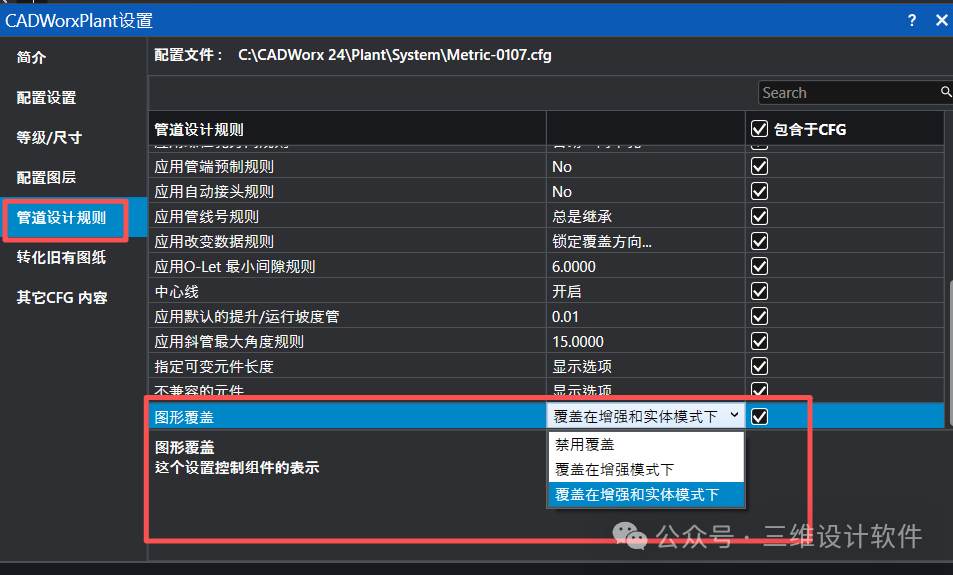Image resolution: width=953 pixels, height=575 pixels.
Task: Select the 应用管端预制规则 row
Action: 348,167
